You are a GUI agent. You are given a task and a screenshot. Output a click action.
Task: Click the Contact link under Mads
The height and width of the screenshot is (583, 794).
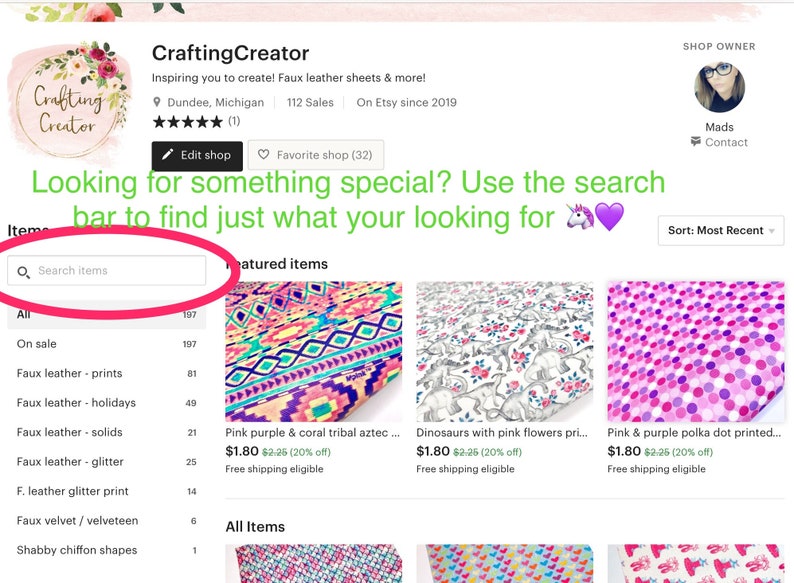726,142
